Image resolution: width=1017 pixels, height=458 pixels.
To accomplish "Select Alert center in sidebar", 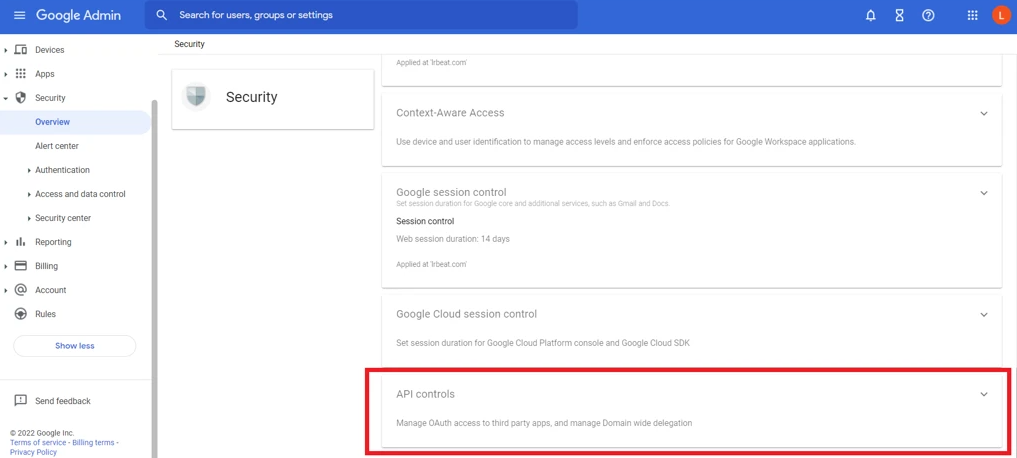I will [57, 146].
